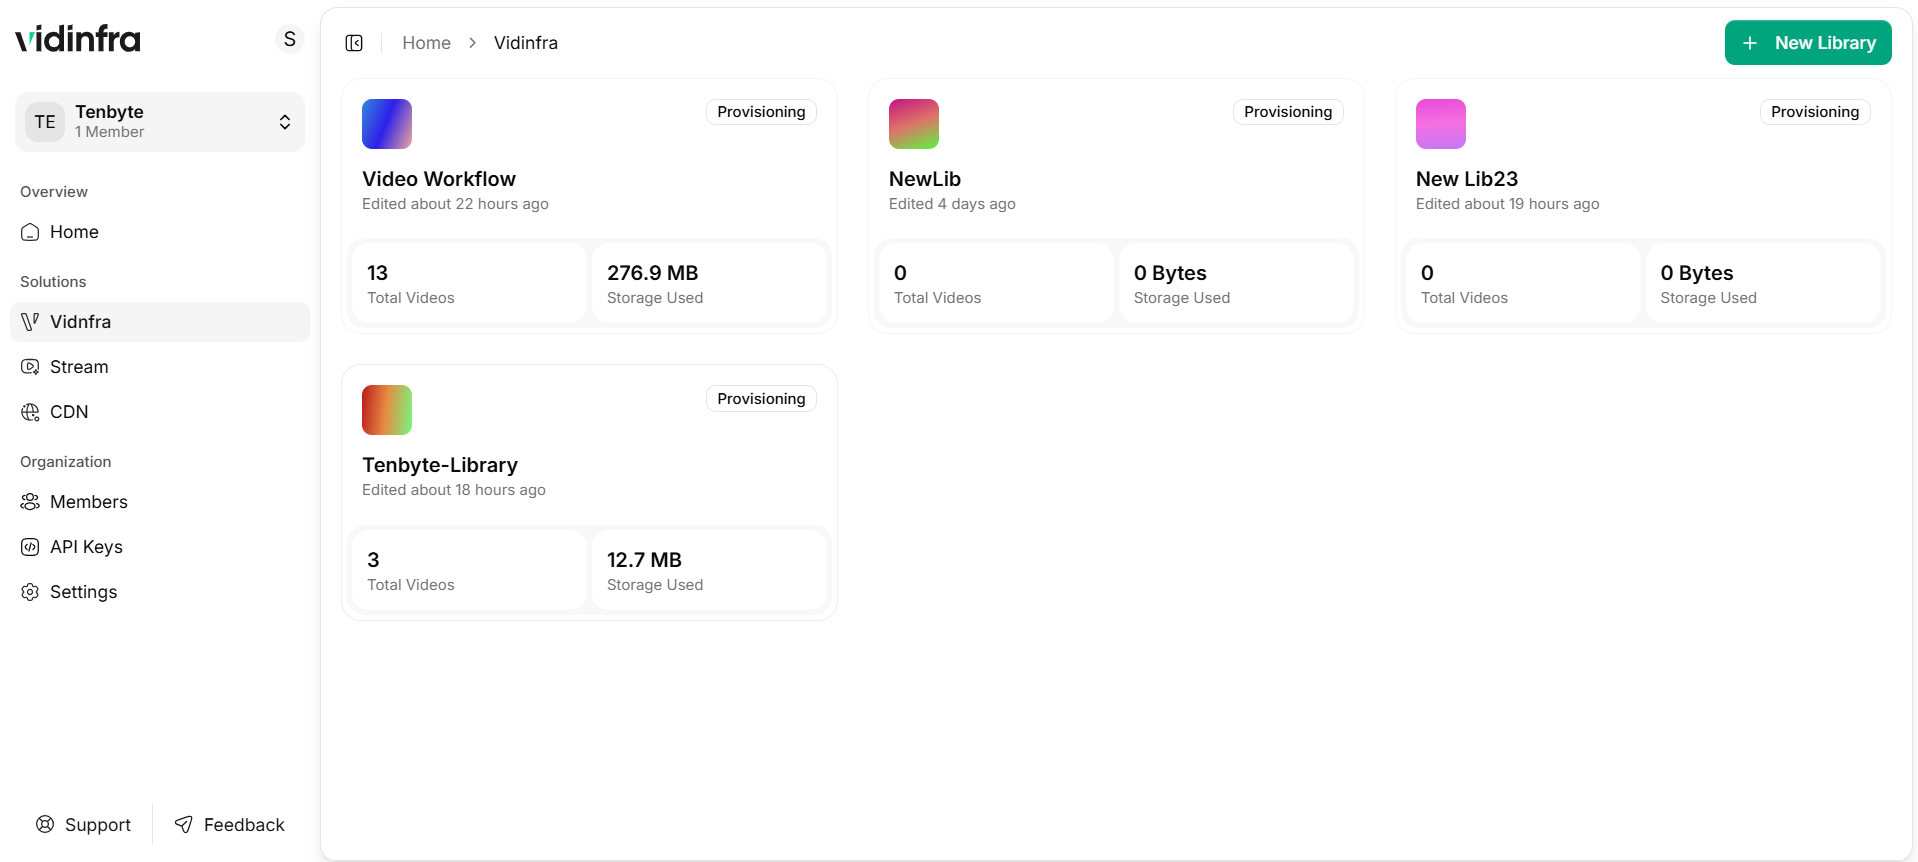Click the 276.9 MB Storage Used stat

tap(709, 284)
